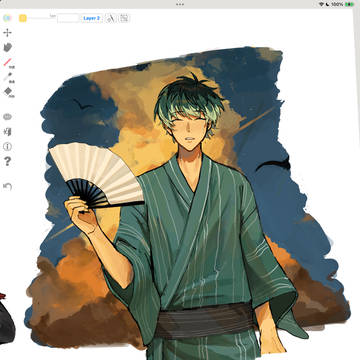The image size is (360, 360).
Task: Select the red line brush tool
Action: (x=8, y=62)
